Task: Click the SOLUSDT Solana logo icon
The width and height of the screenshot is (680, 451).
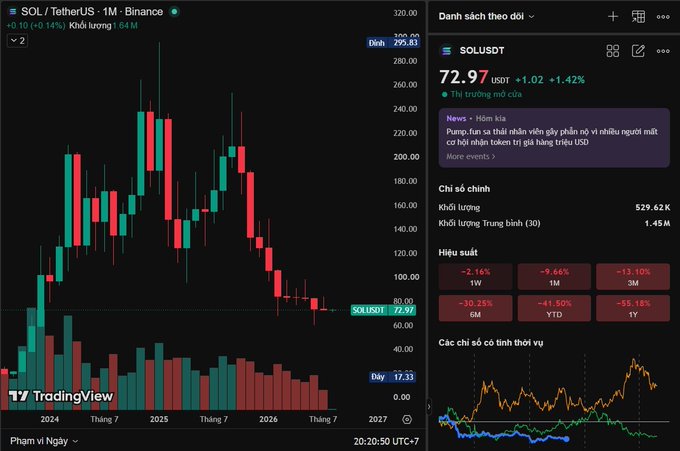Action: coord(446,51)
